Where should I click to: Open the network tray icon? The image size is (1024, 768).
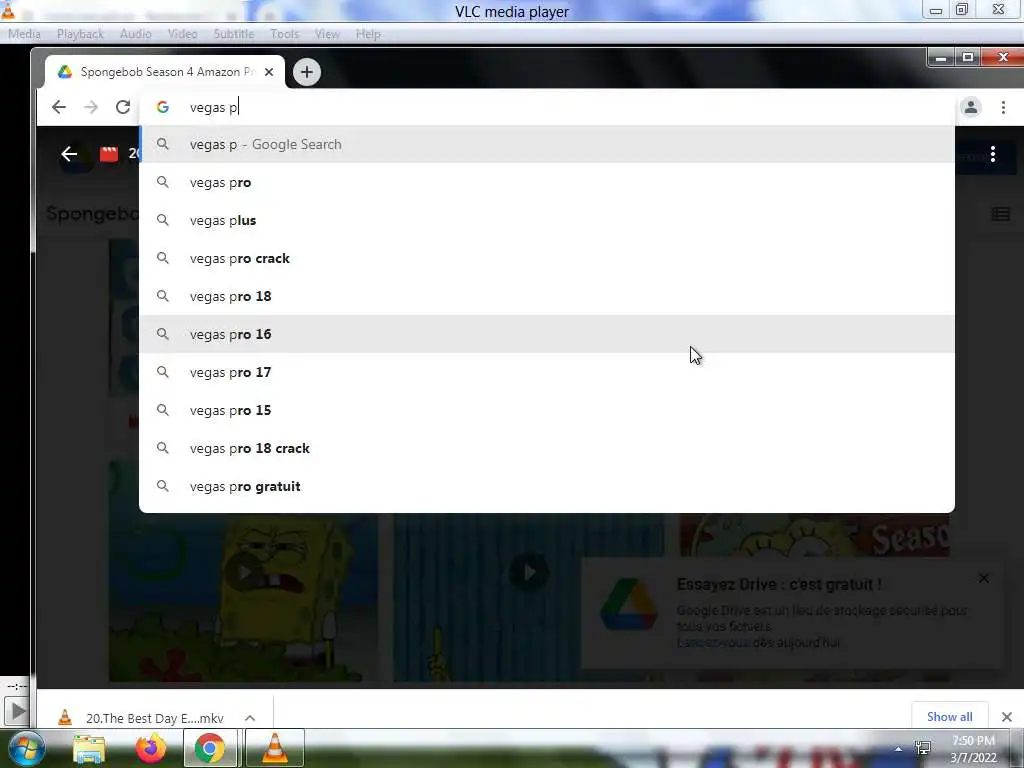tap(923, 748)
